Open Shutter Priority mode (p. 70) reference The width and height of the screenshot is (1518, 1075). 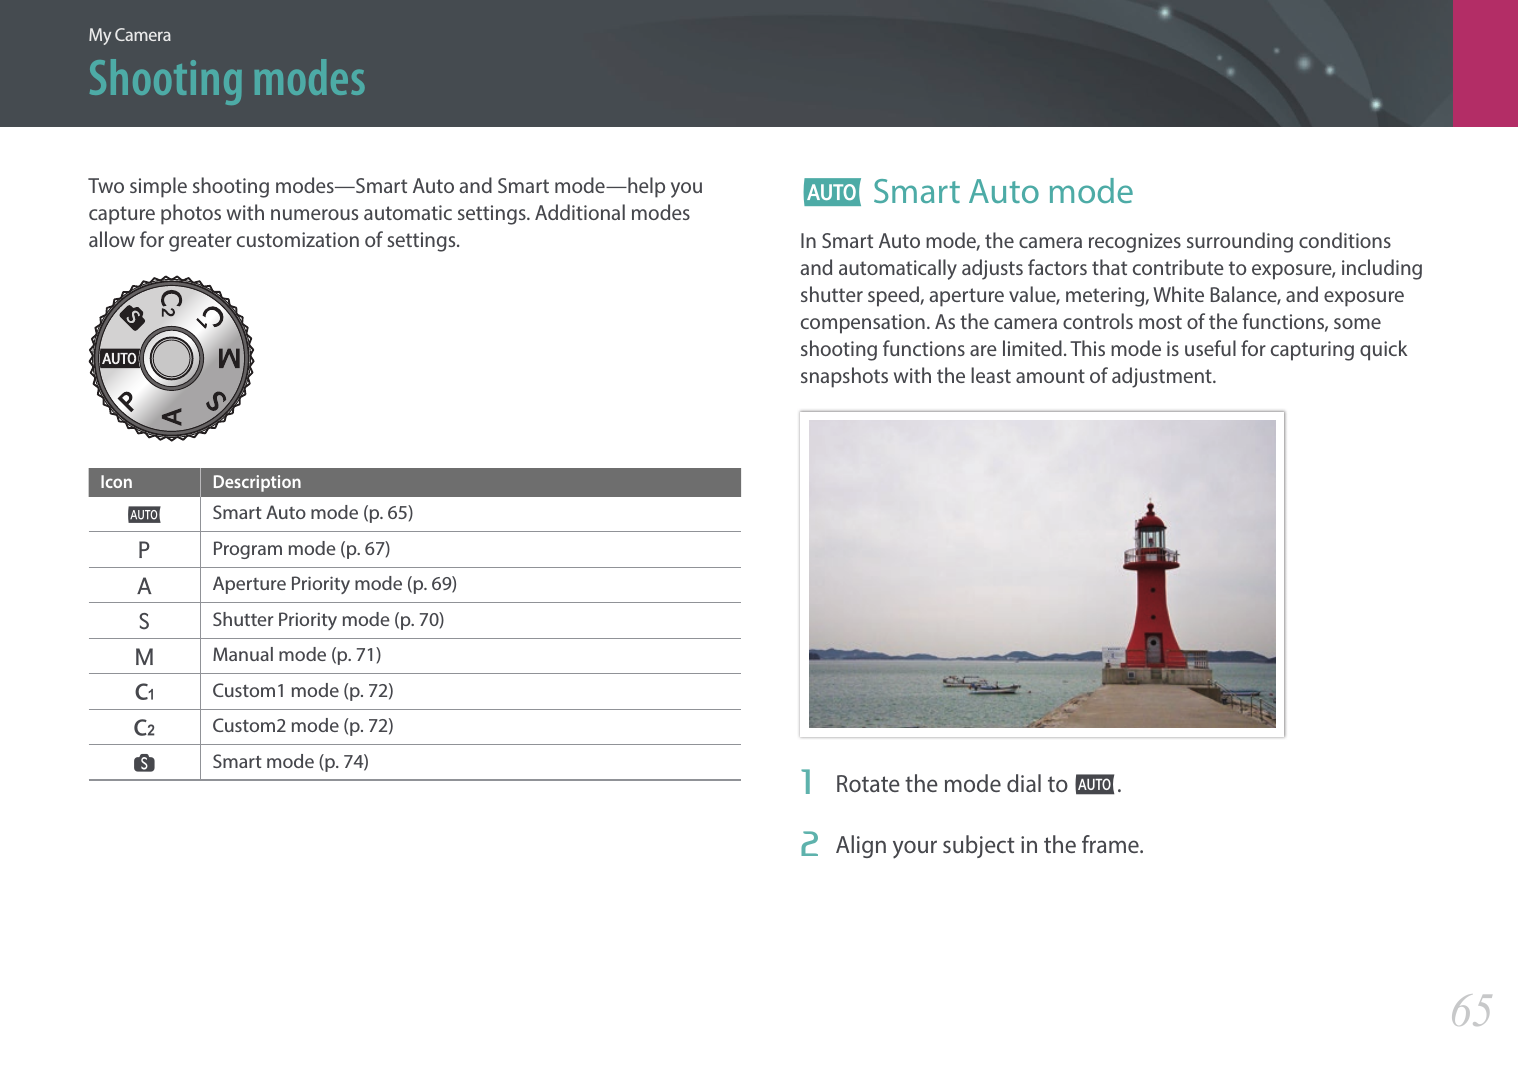pyautogui.click(x=328, y=620)
